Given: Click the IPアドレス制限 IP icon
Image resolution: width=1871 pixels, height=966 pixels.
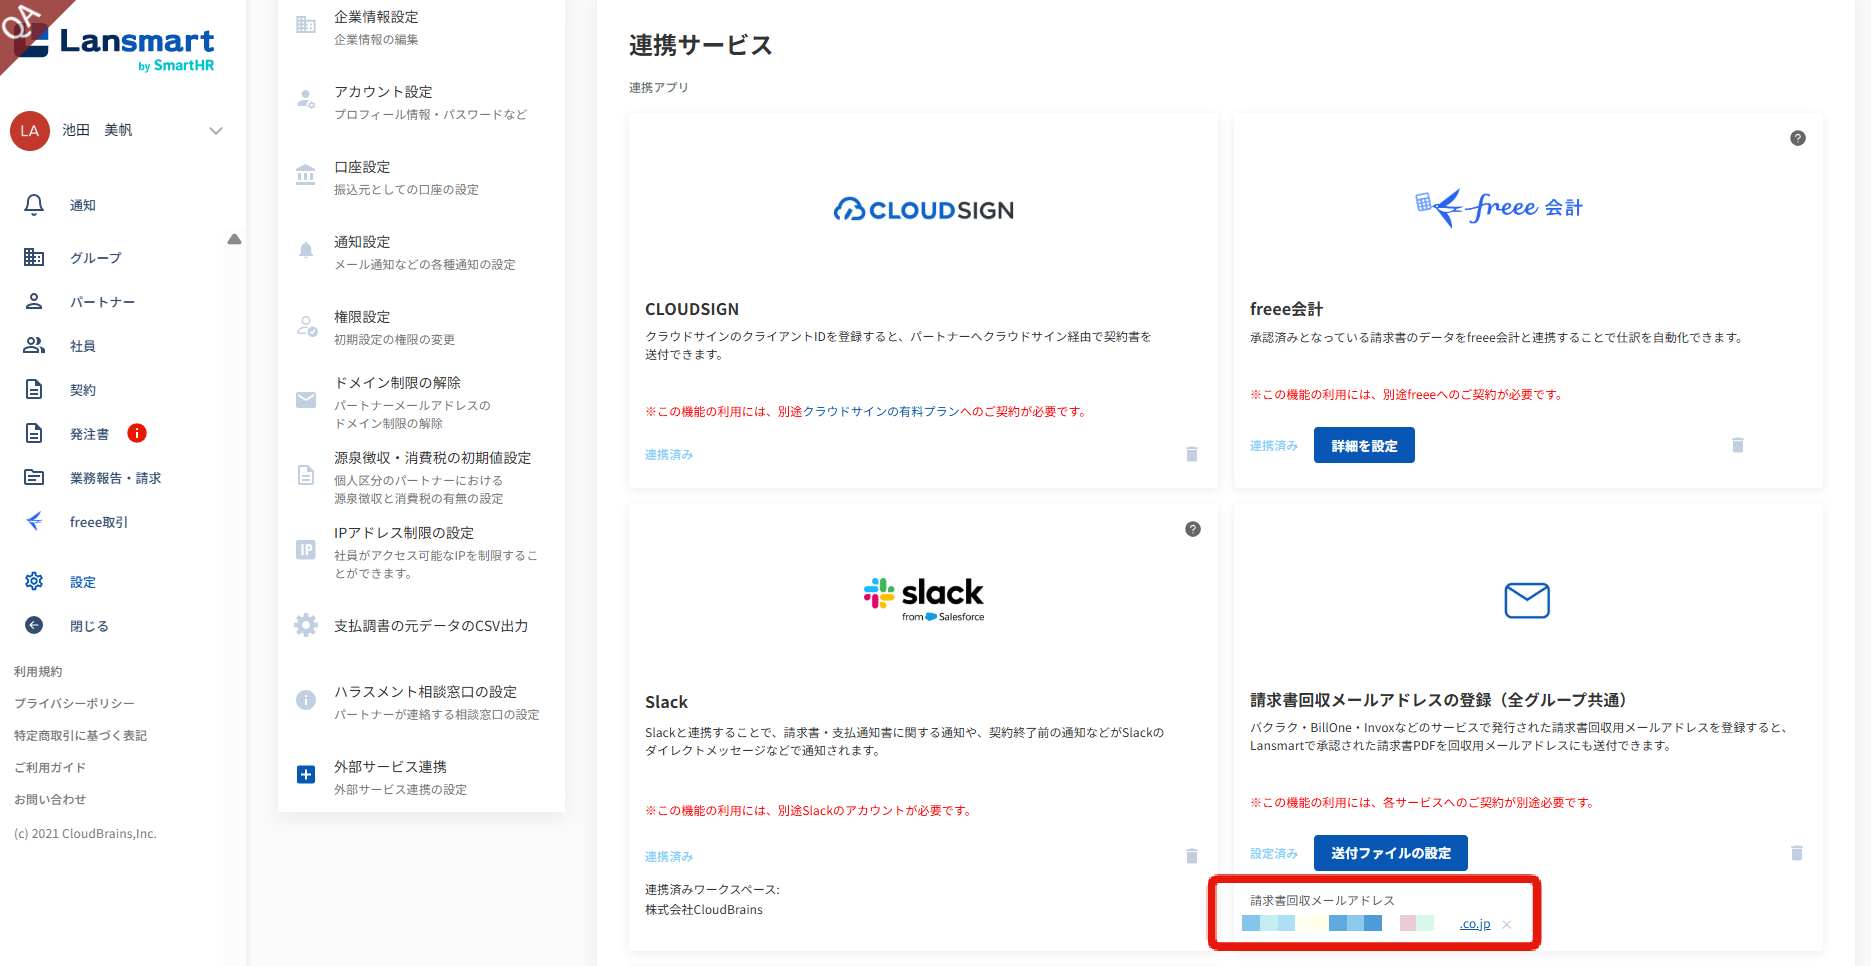Looking at the screenshot, I should [306, 550].
